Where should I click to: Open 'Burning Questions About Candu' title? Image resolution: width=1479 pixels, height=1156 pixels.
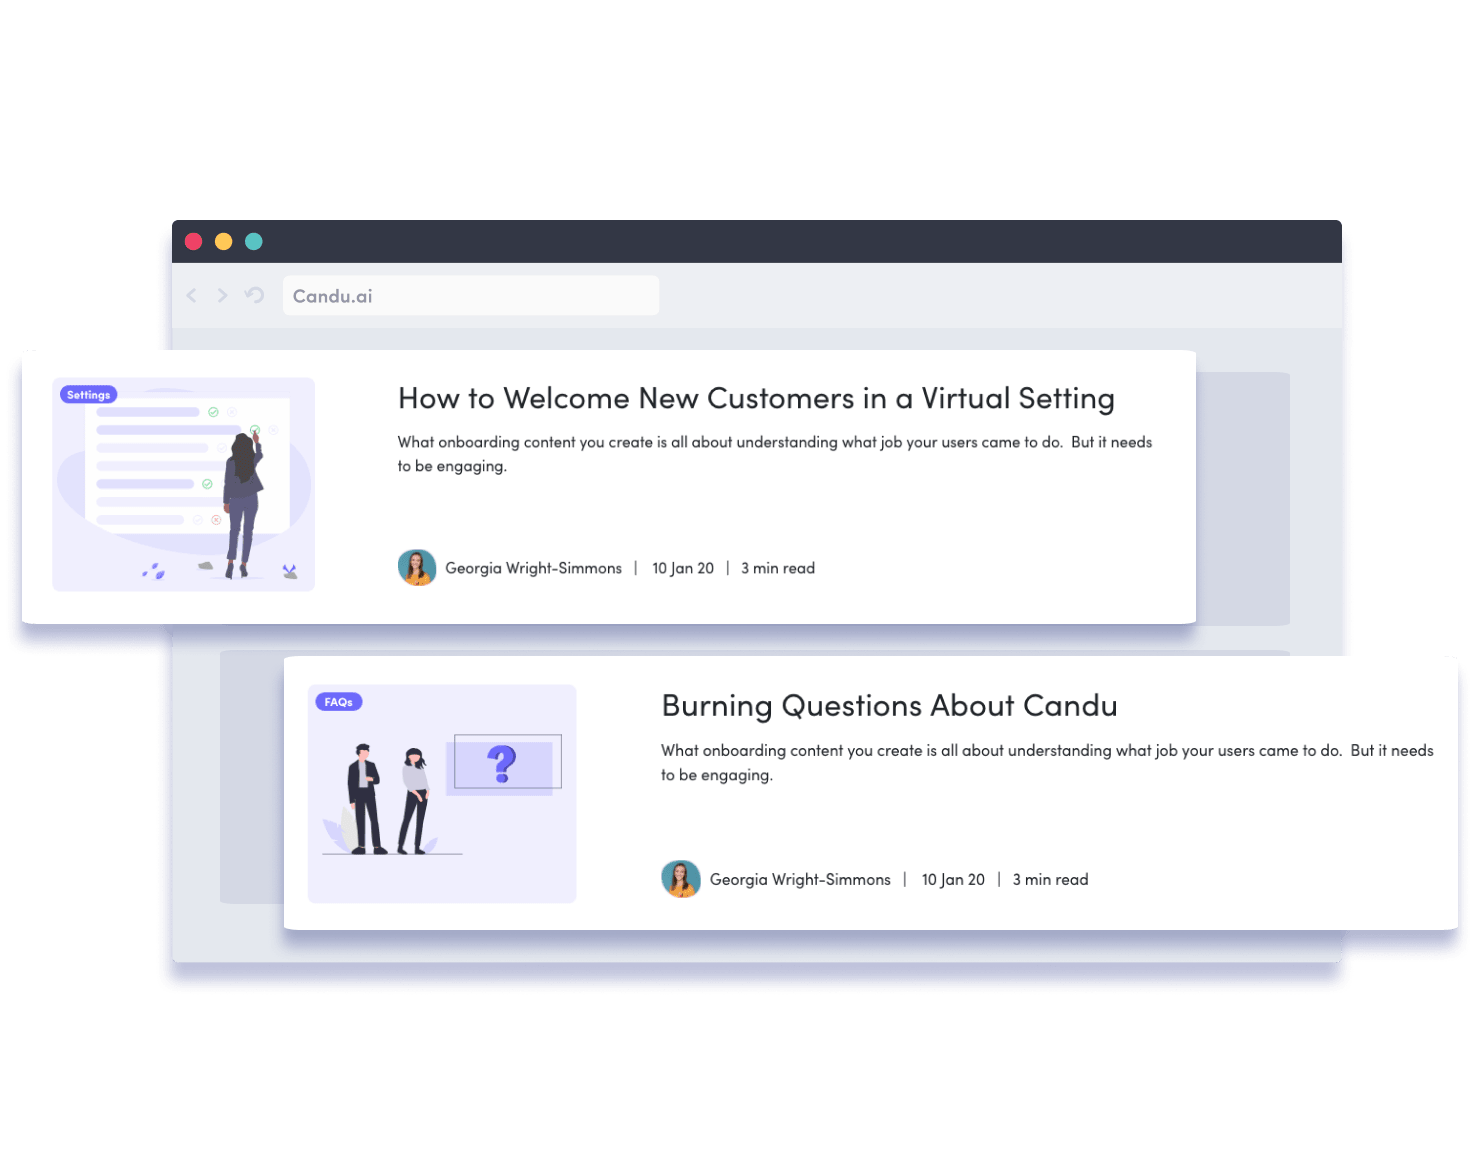click(x=889, y=706)
